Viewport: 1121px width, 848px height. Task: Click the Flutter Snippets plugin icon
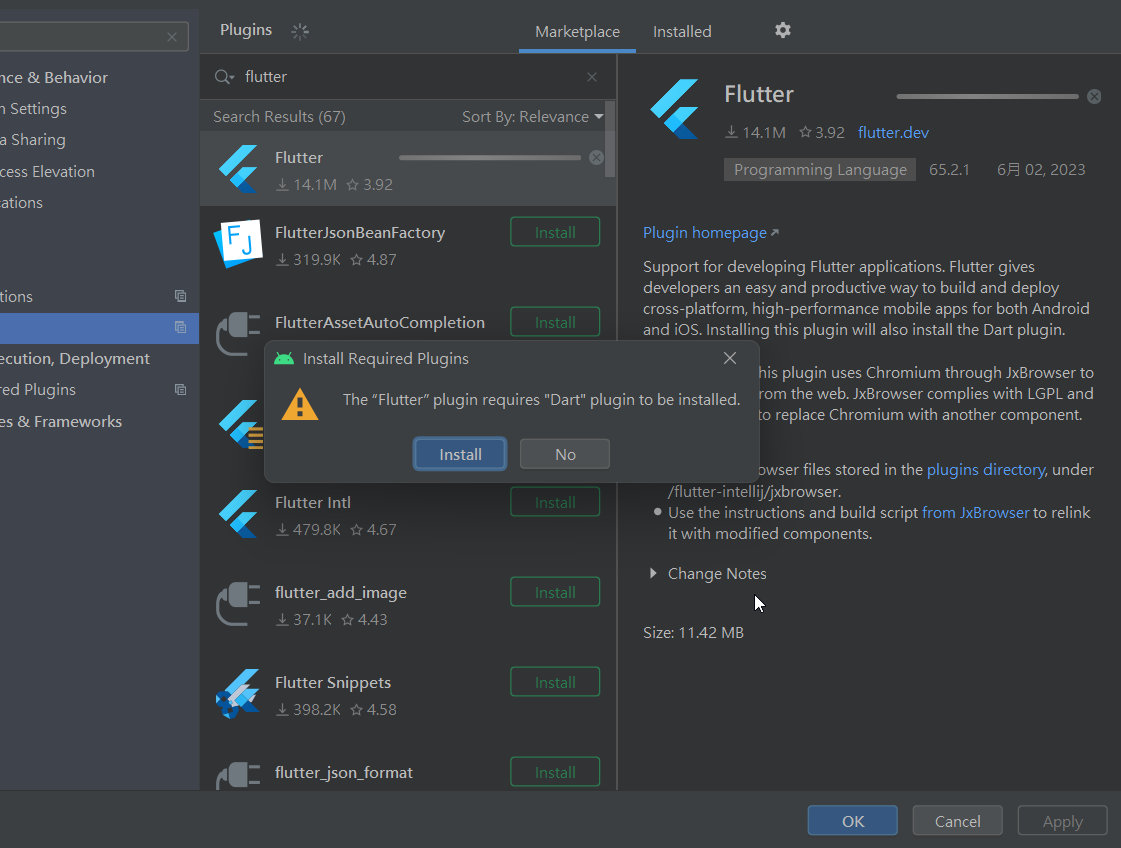[x=238, y=694]
